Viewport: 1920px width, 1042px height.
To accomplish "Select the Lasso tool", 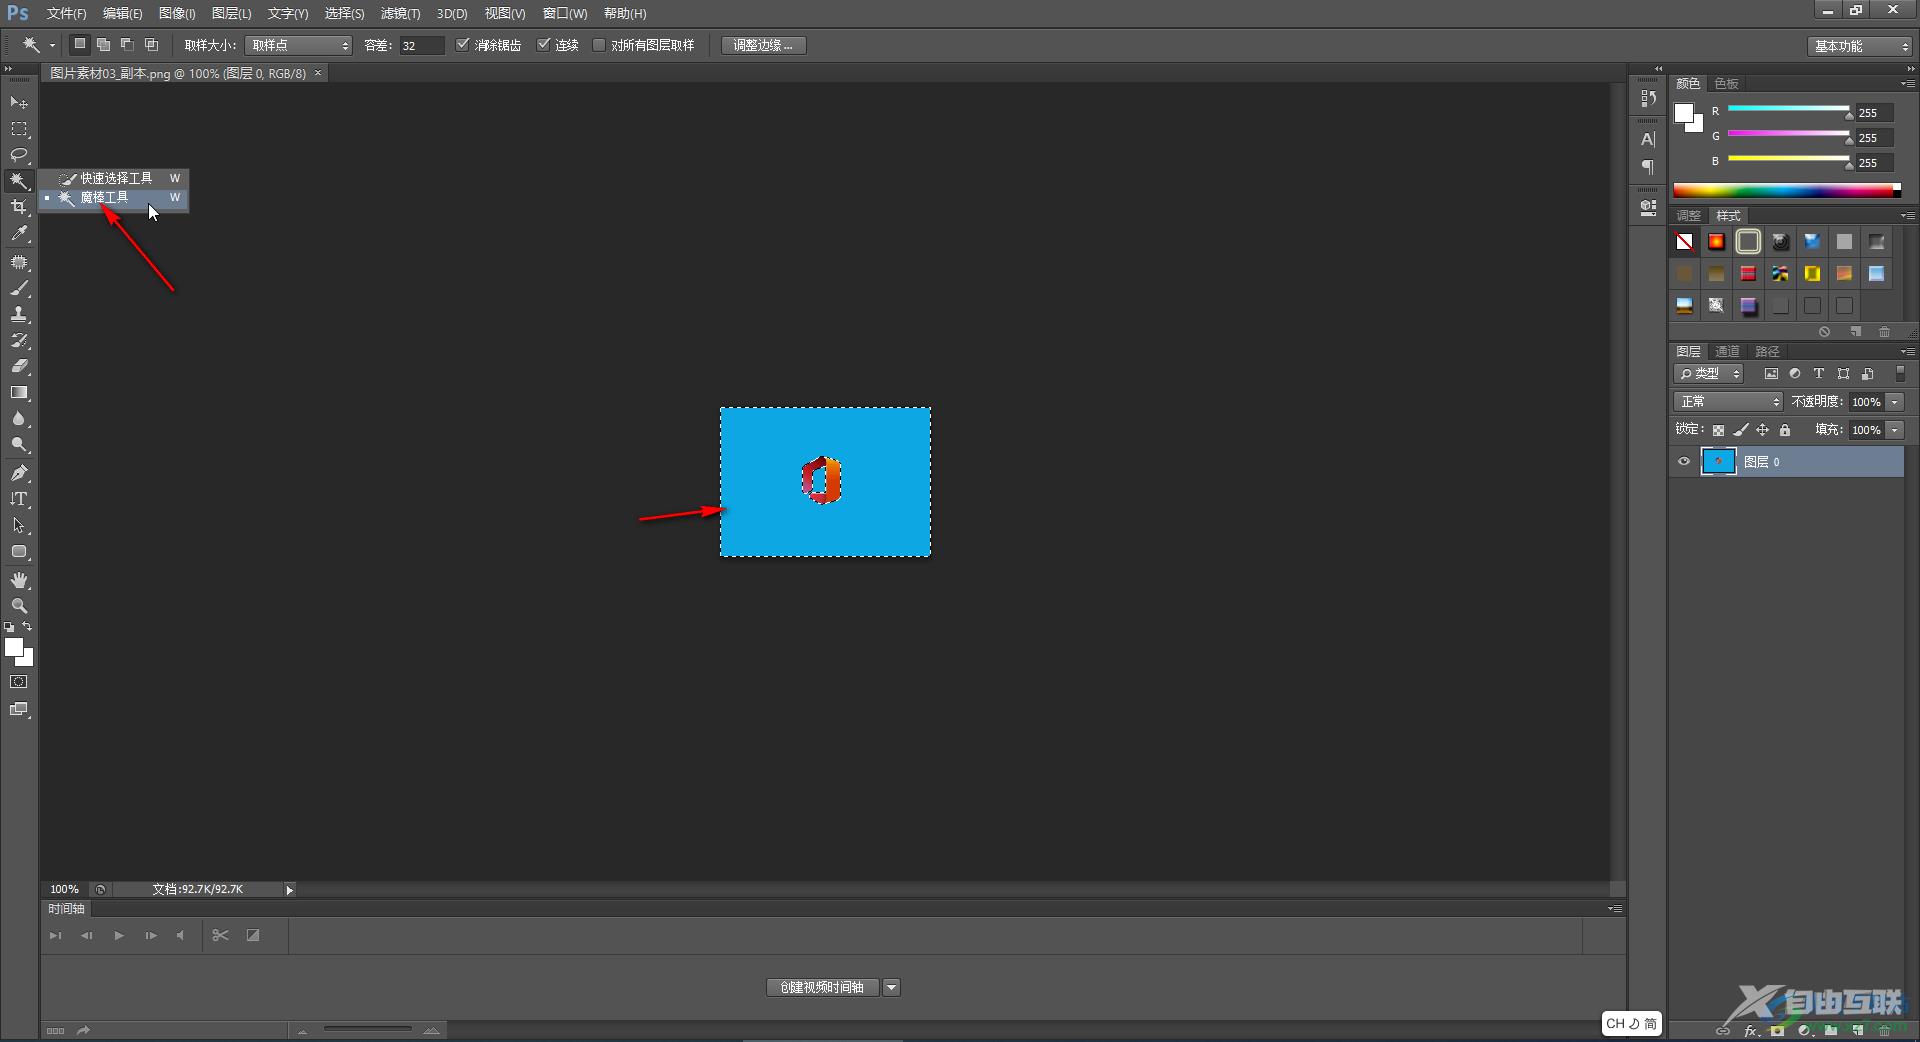I will (x=19, y=155).
